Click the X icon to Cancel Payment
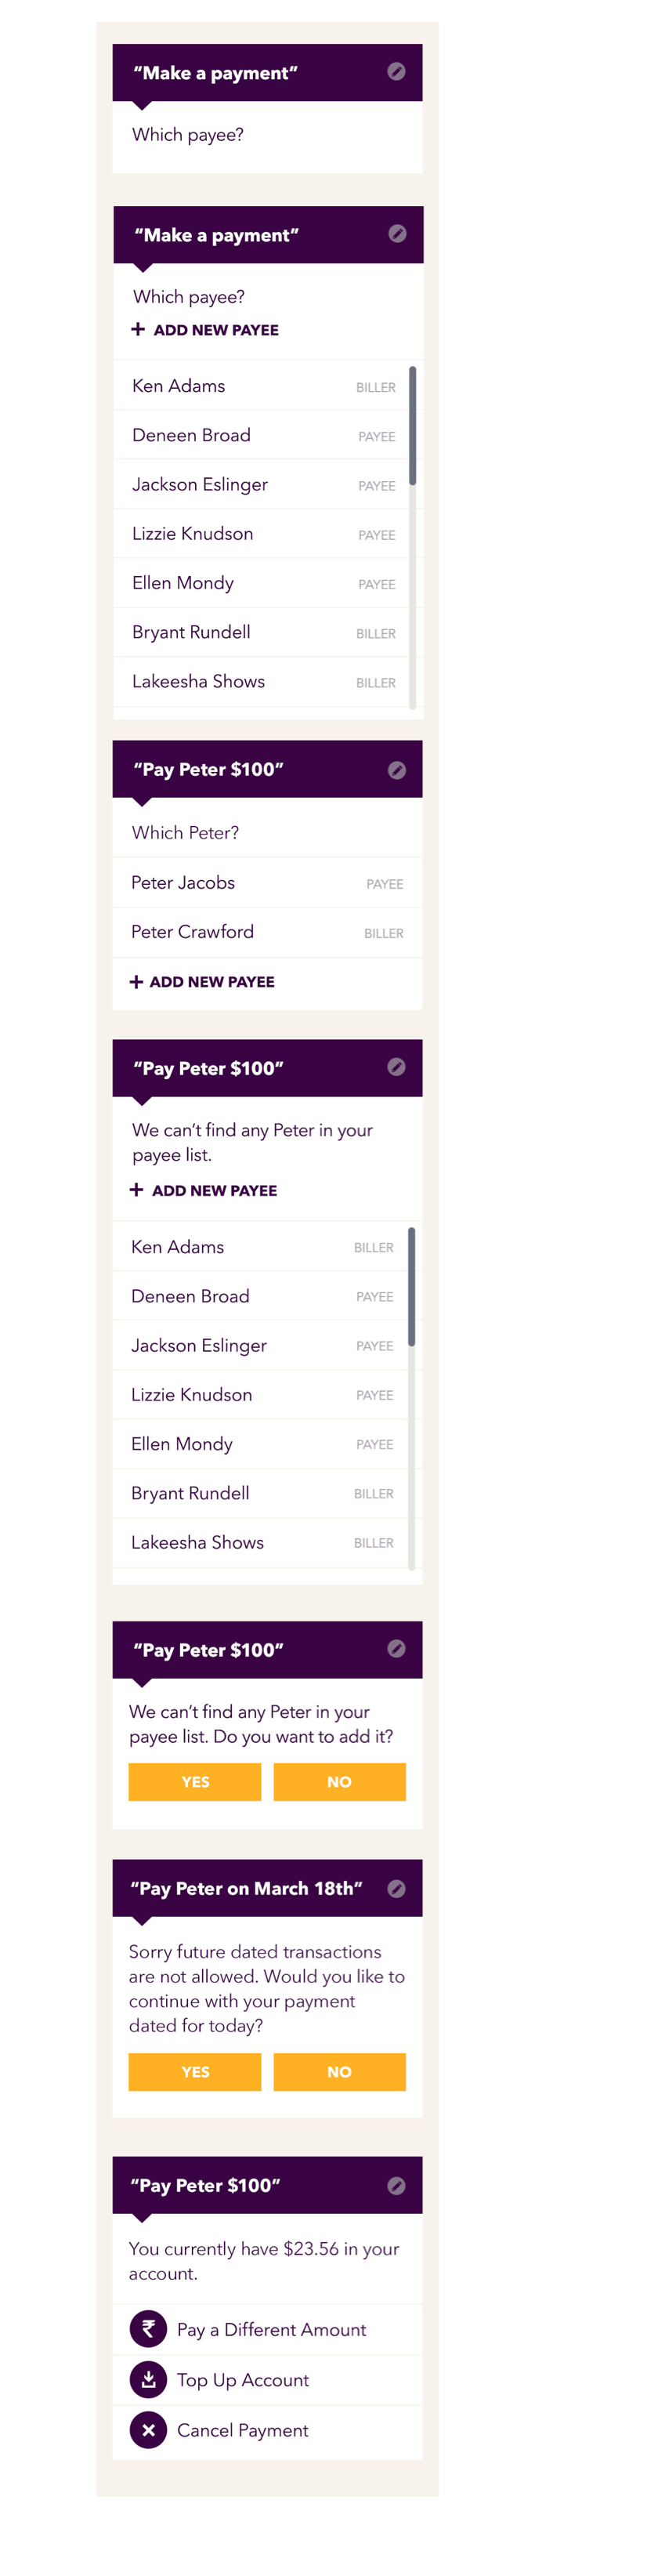Screen dimensions: 647x2576 pyautogui.click(x=147, y=2430)
